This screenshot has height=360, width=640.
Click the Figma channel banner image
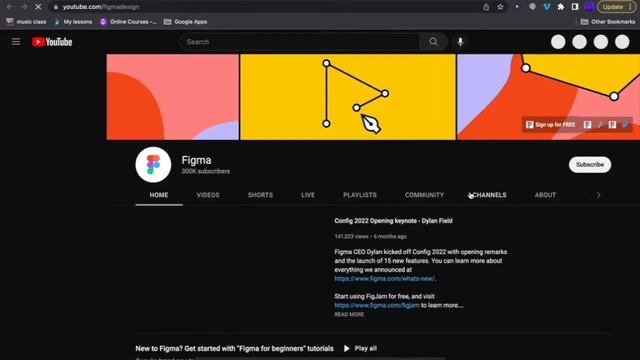point(373,97)
